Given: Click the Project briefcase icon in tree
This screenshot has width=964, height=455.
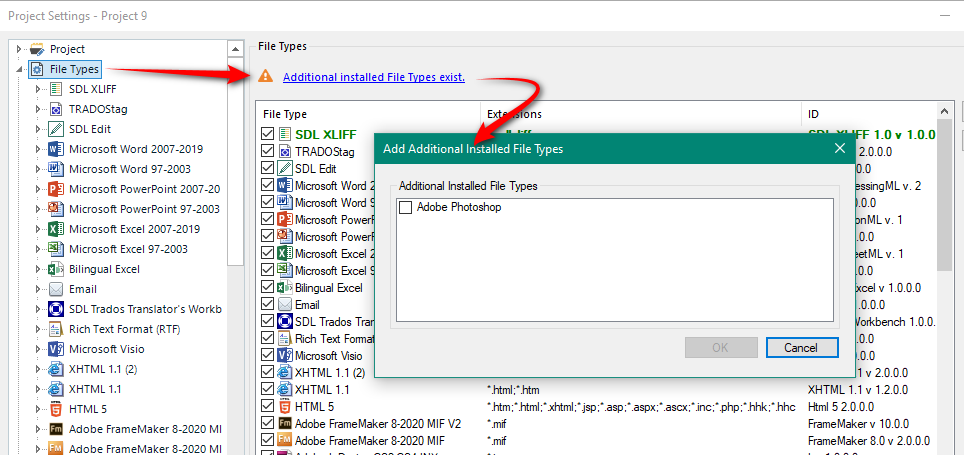Looking at the screenshot, I should click(x=37, y=49).
